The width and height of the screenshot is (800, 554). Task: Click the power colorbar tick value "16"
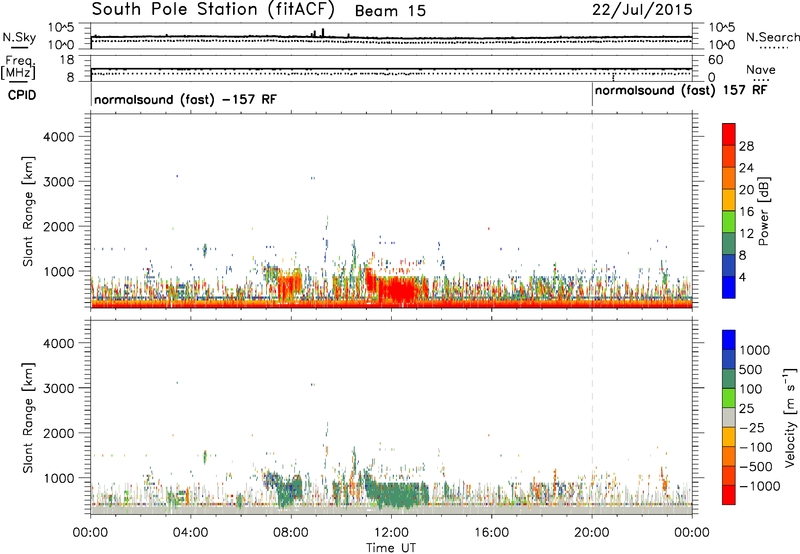(x=746, y=212)
